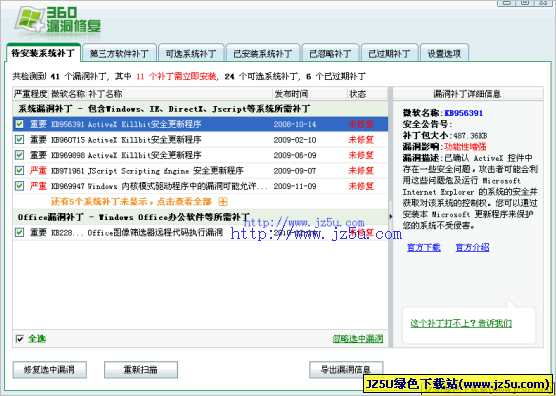The height and width of the screenshot is (396, 556).
Task: Open the 官方介绍 link
Action: point(472,247)
